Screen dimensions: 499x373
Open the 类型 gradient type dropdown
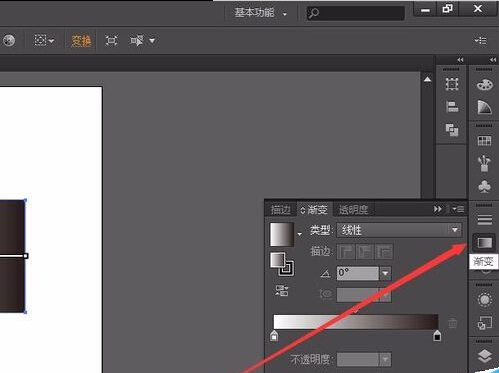[x=399, y=230]
